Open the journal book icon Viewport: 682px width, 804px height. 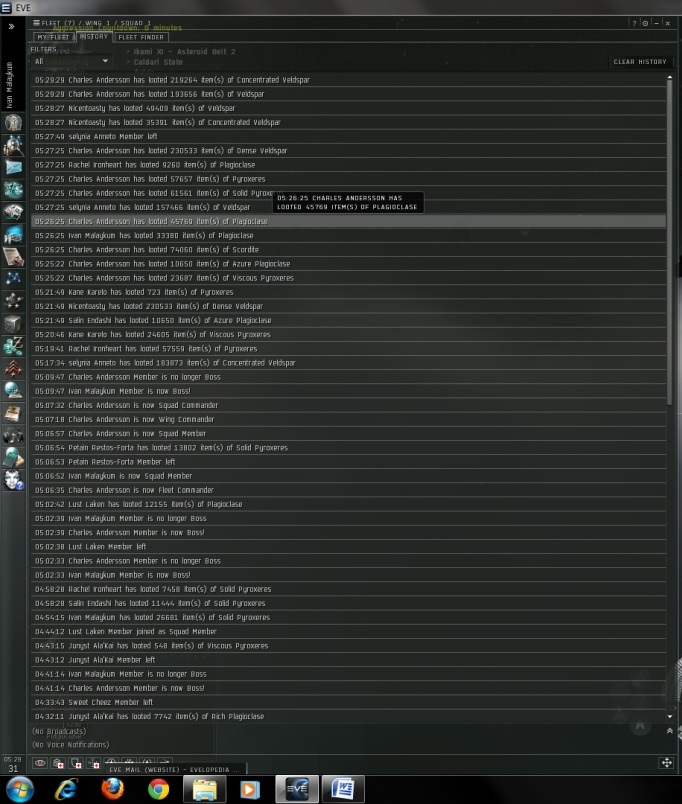coord(13,413)
